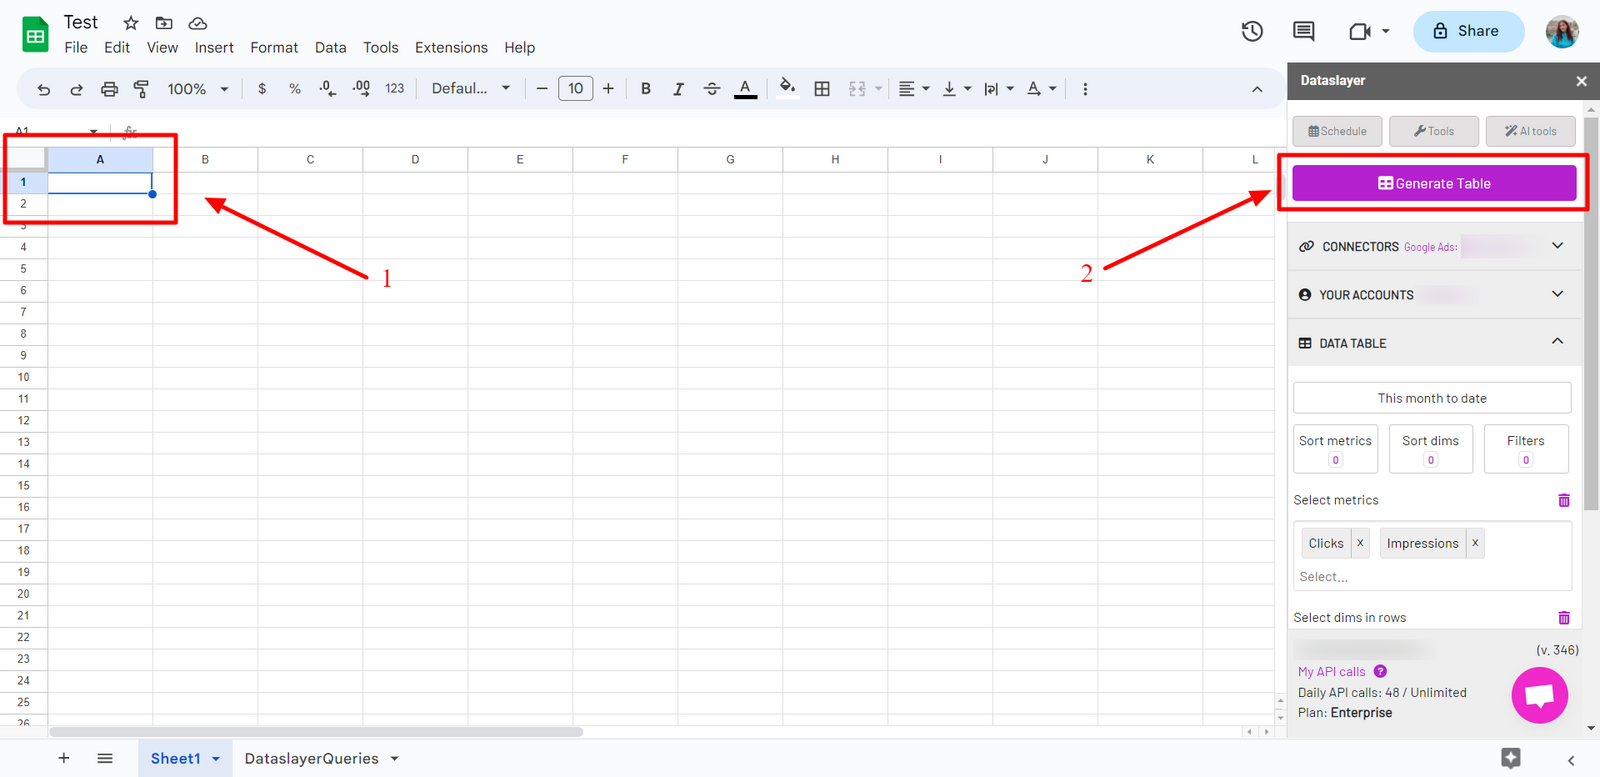
Task: Click the font size field
Action: tap(575, 89)
